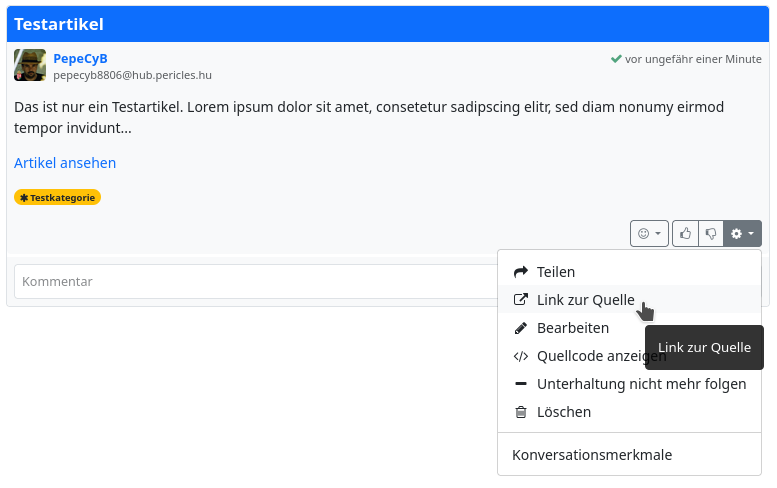777x488 pixels.
Task: Like the post with thumbs up
Action: [x=685, y=233]
